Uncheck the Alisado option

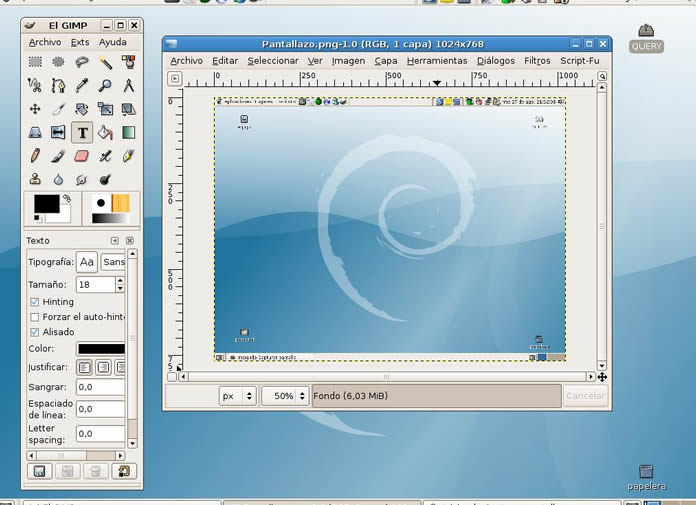35,332
